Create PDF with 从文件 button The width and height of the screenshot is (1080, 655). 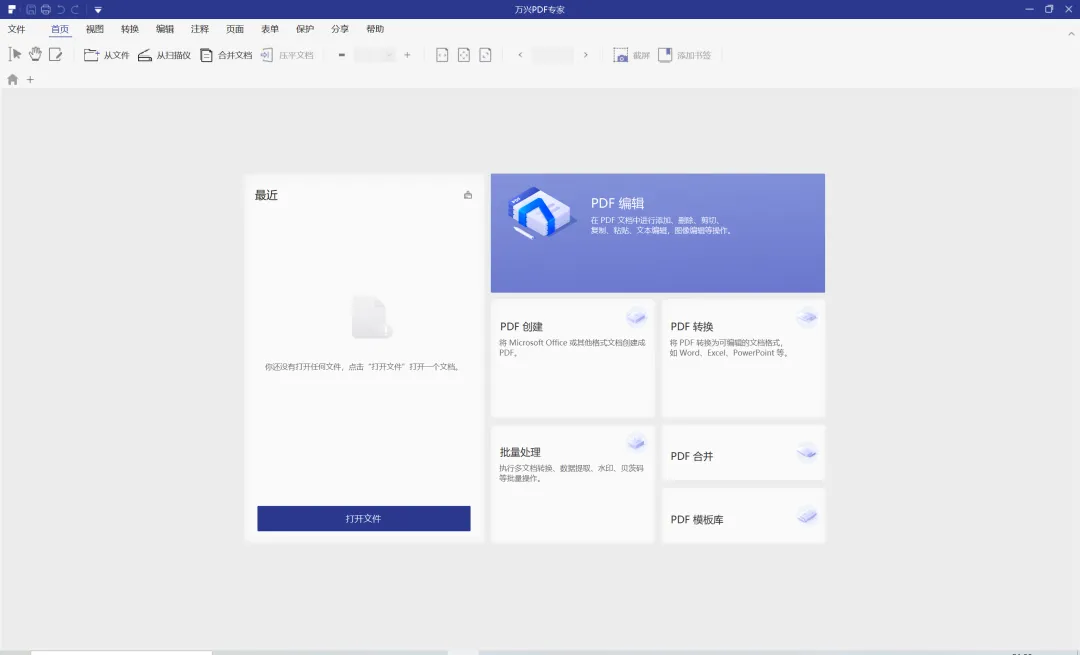107,55
